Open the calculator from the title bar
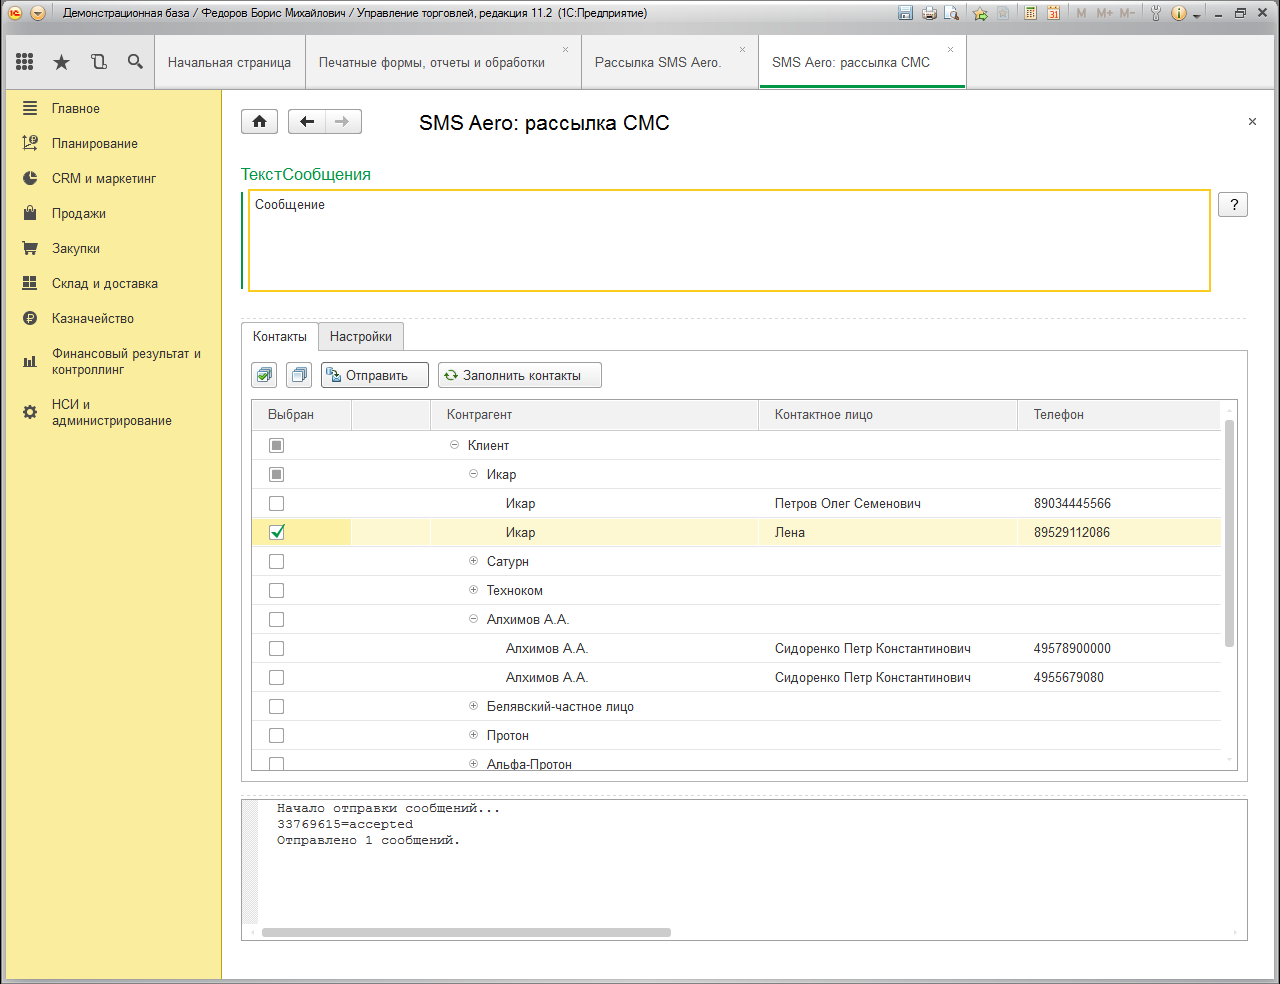 click(1030, 13)
